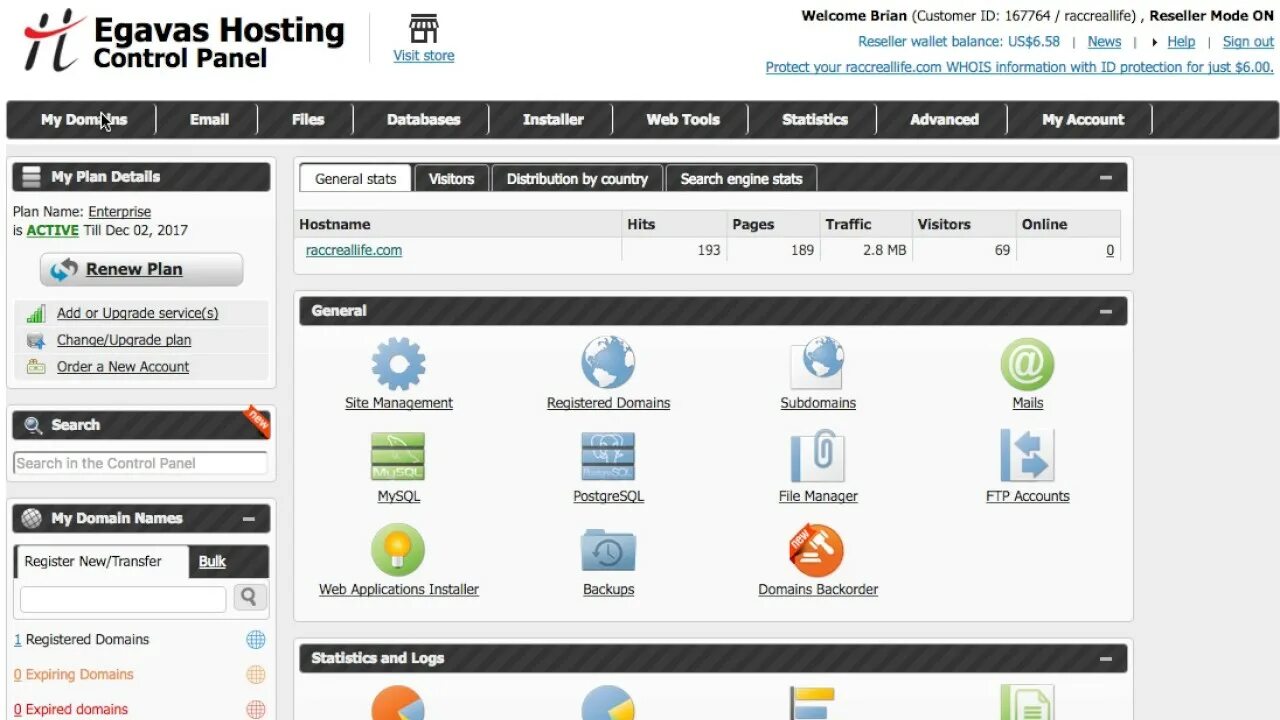Image resolution: width=1280 pixels, height=720 pixels.
Task: Click the Hits value 193
Action: click(x=709, y=251)
